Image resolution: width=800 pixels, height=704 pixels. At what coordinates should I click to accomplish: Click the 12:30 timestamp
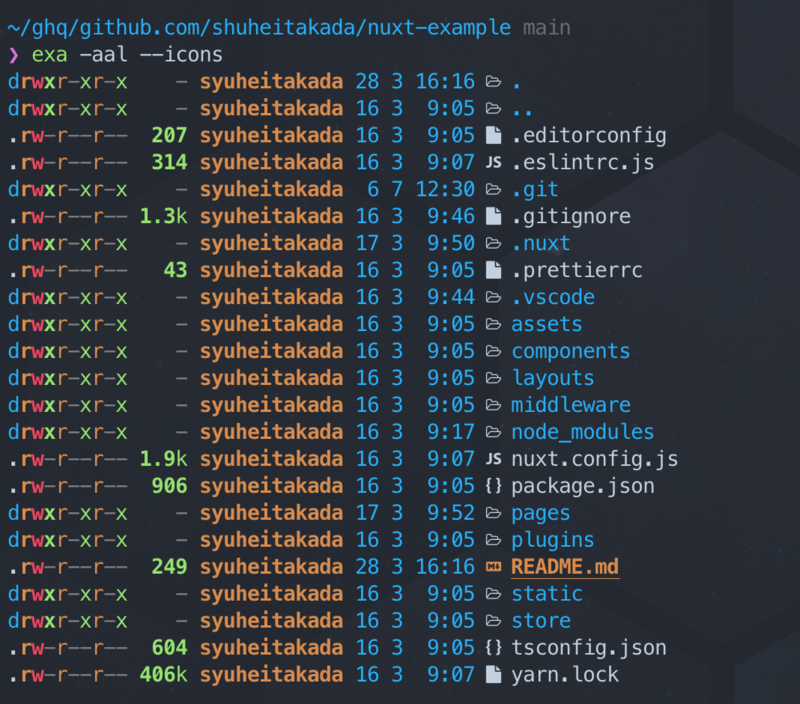(445, 190)
